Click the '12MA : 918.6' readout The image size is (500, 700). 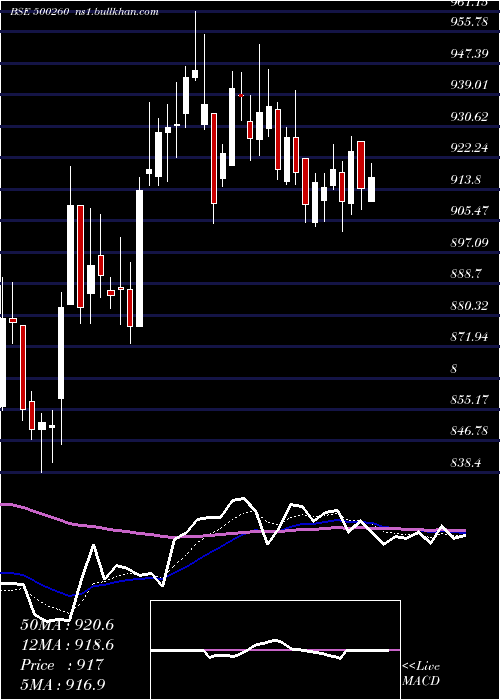pyautogui.click(x=67, y=645)
